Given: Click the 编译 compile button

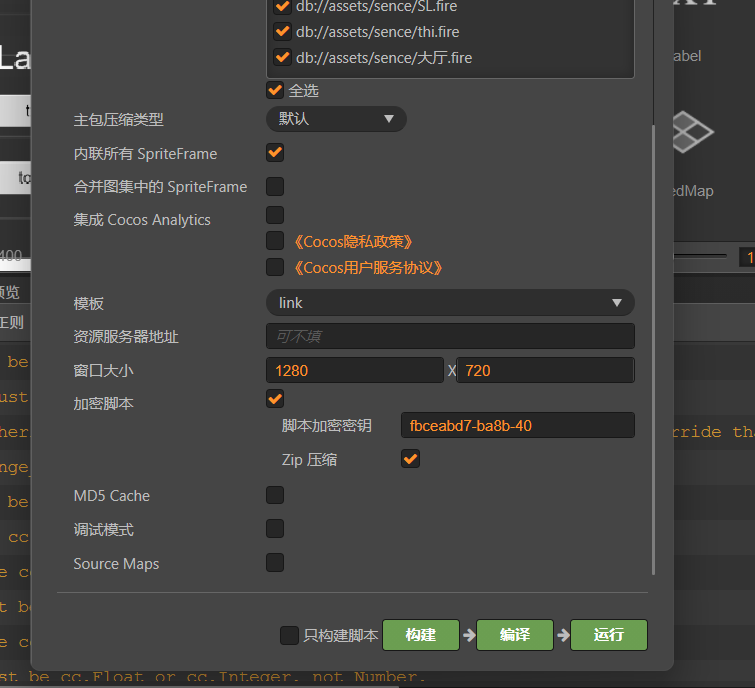Looking at the screenshot, I should point(515,635).
